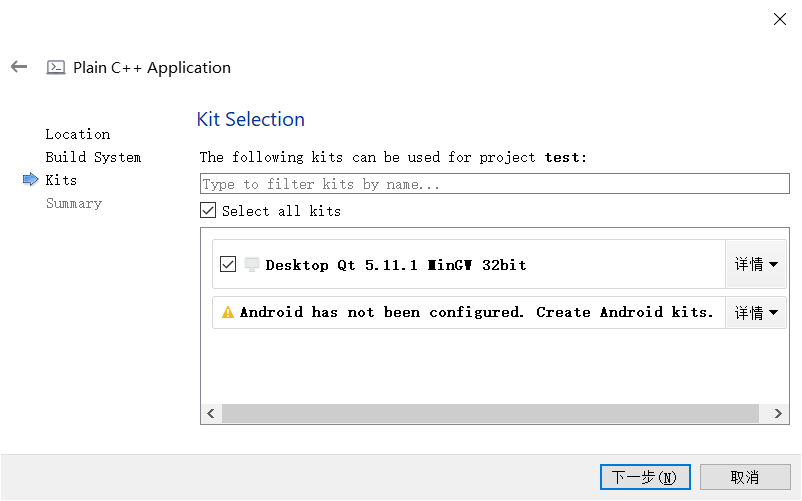Click the horizontal scrollbar track in kits list

pyautogui.click(x=490, y=413)
